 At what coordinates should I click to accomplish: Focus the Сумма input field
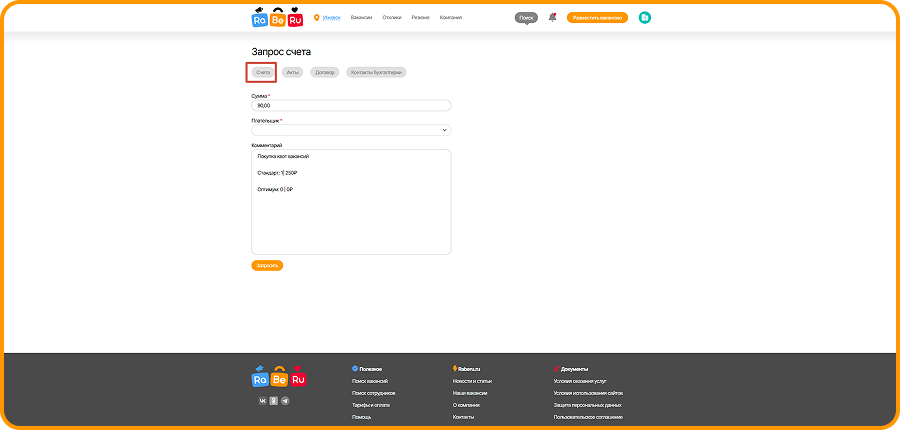coord(351,105)
